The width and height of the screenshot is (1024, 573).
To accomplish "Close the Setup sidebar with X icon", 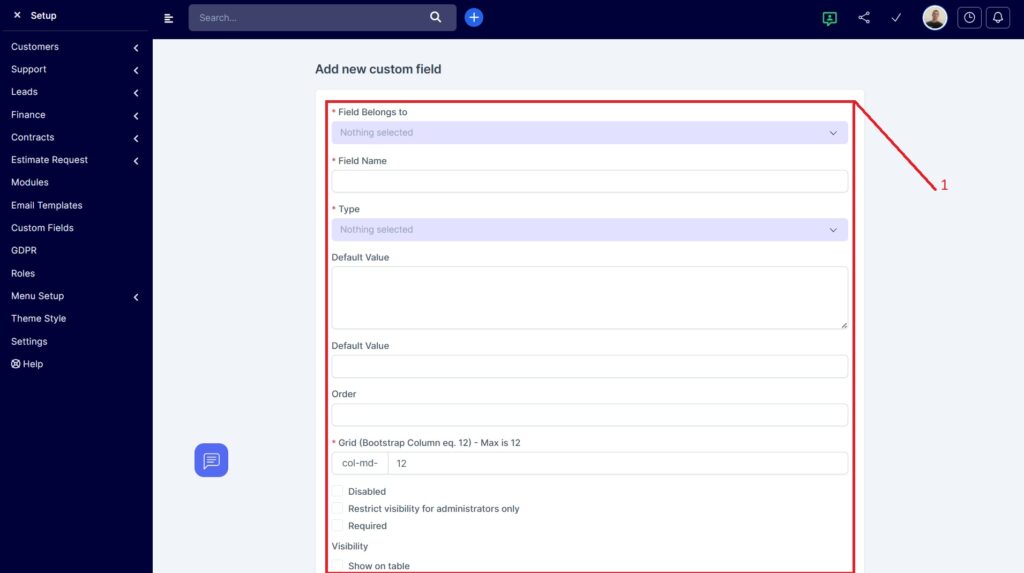I will 17,16.
